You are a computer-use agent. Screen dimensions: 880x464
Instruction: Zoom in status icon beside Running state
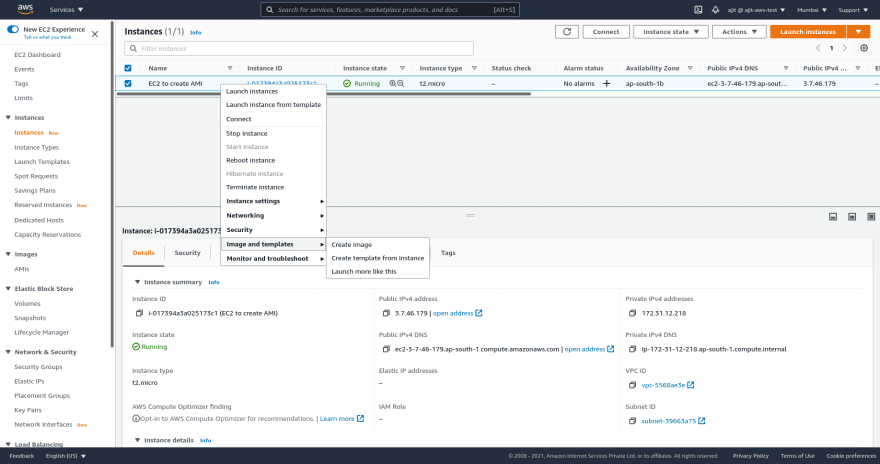tap(393, 84)
